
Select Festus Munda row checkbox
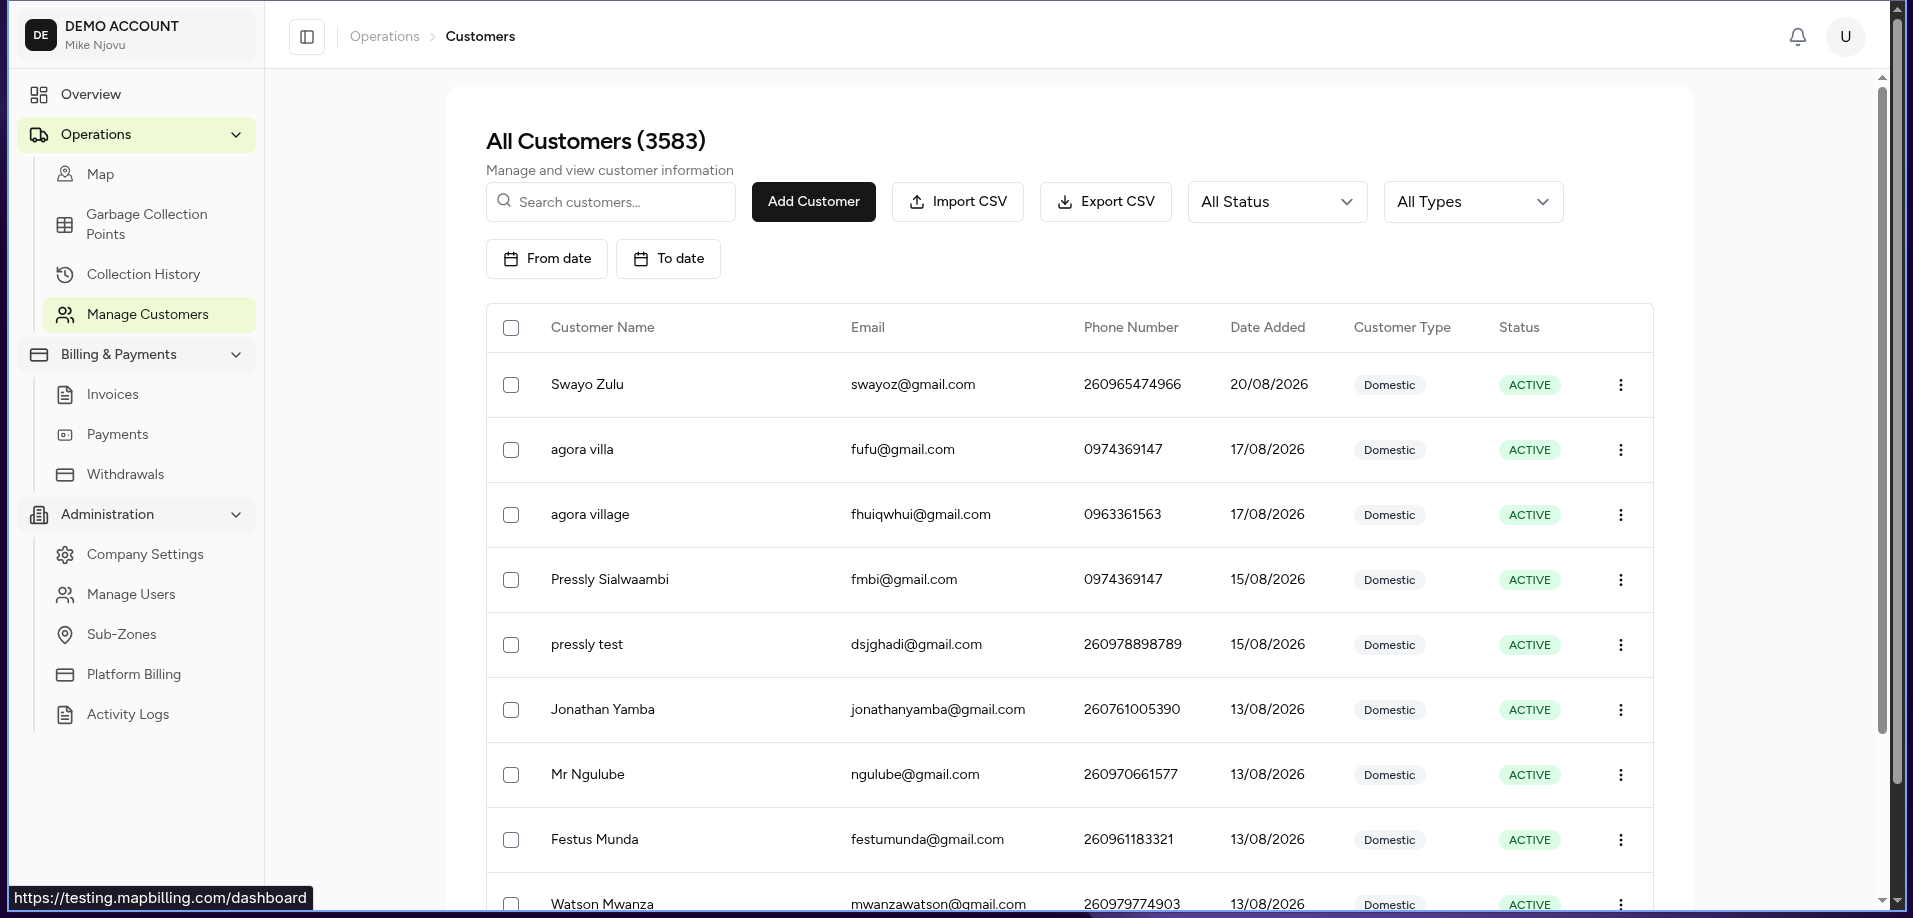coord(511,840)
